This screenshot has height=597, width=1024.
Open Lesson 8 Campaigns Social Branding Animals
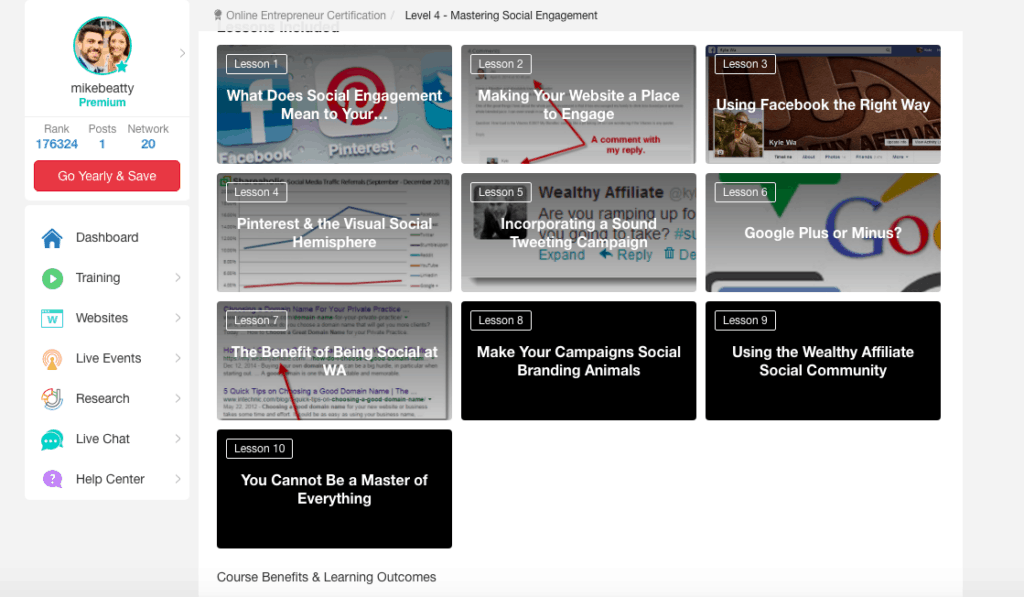click(x=579, y=361)
